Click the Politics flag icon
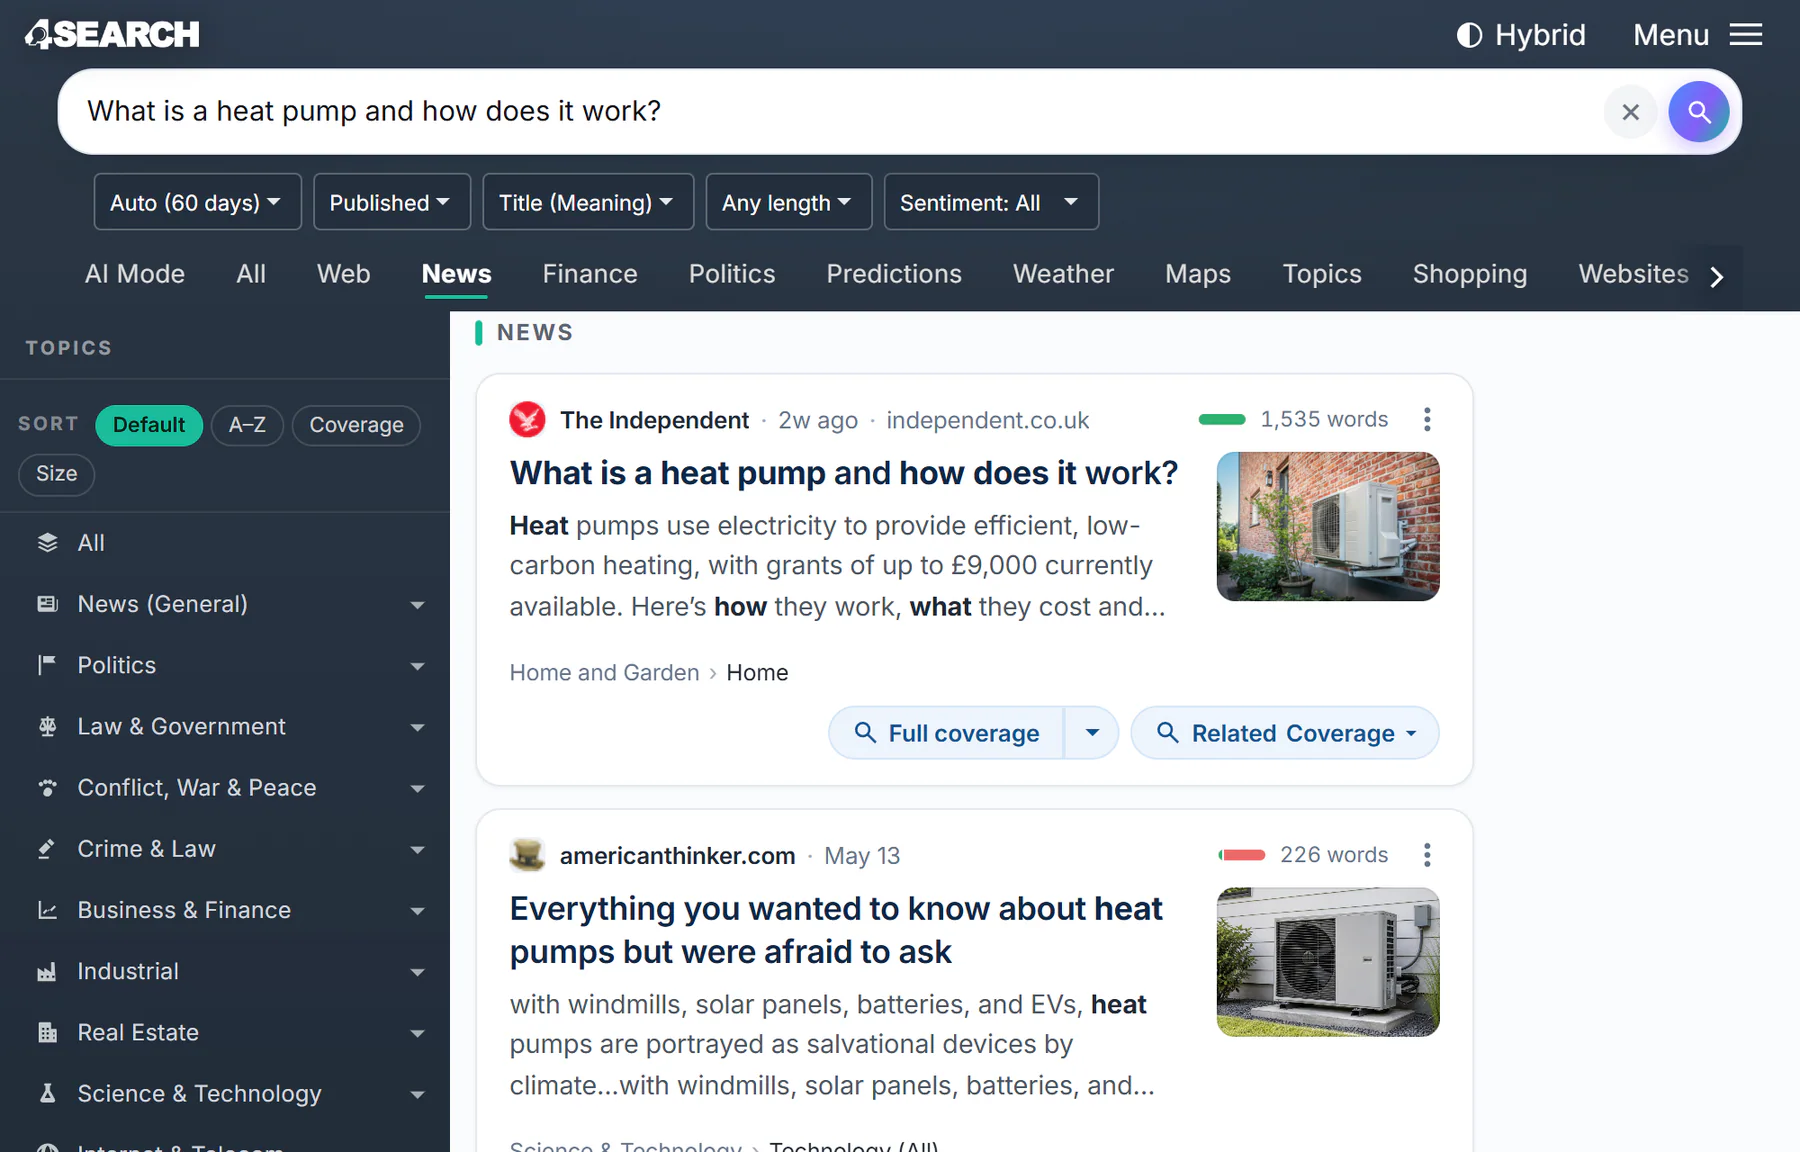Image resolution: width=1800 pixels, height=1152 pixels. [47, 665]
